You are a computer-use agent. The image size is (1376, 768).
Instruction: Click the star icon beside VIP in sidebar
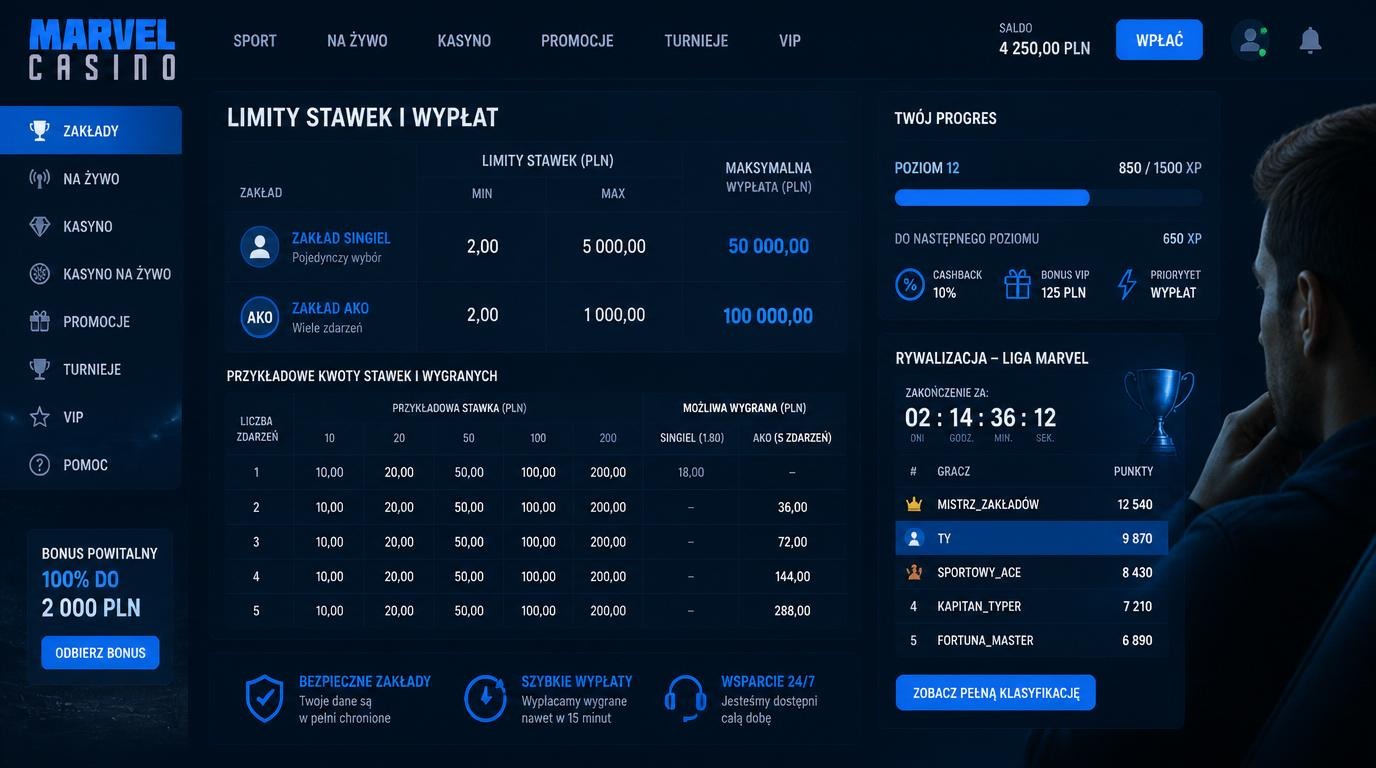click(40, 417)
